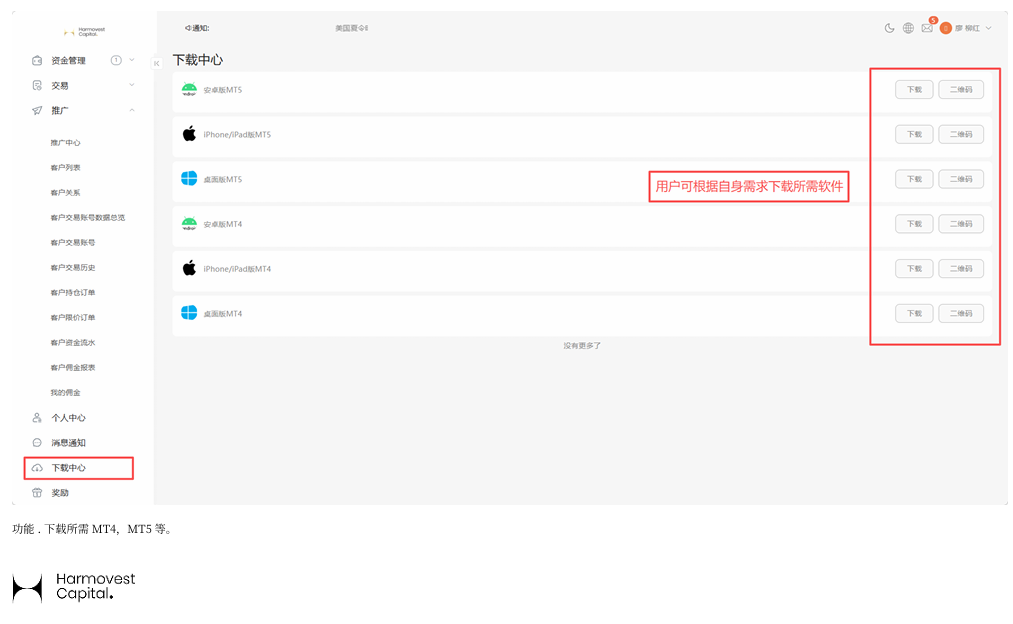Expand the 资金管理 menu chevron

[x=132, y=60]
